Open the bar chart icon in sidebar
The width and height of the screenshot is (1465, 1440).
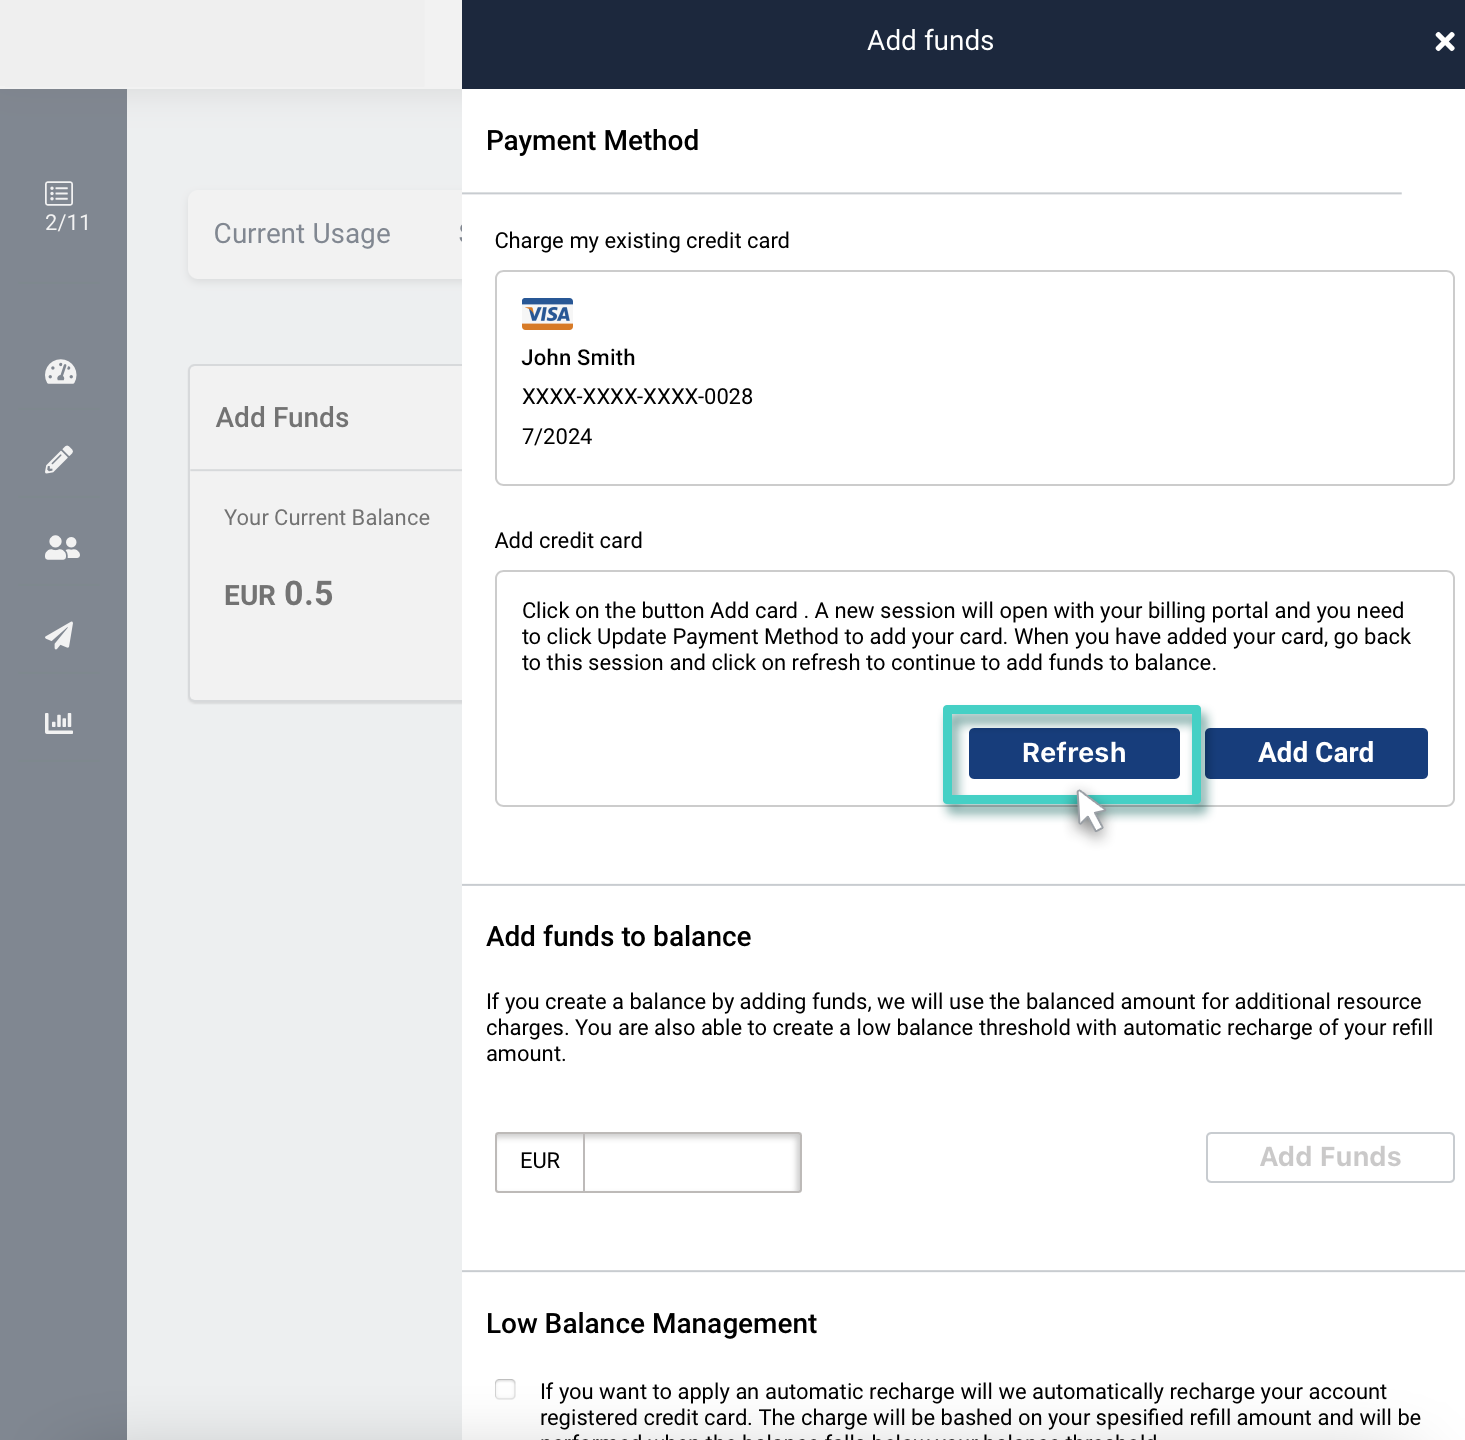click(x=59, y=722)
